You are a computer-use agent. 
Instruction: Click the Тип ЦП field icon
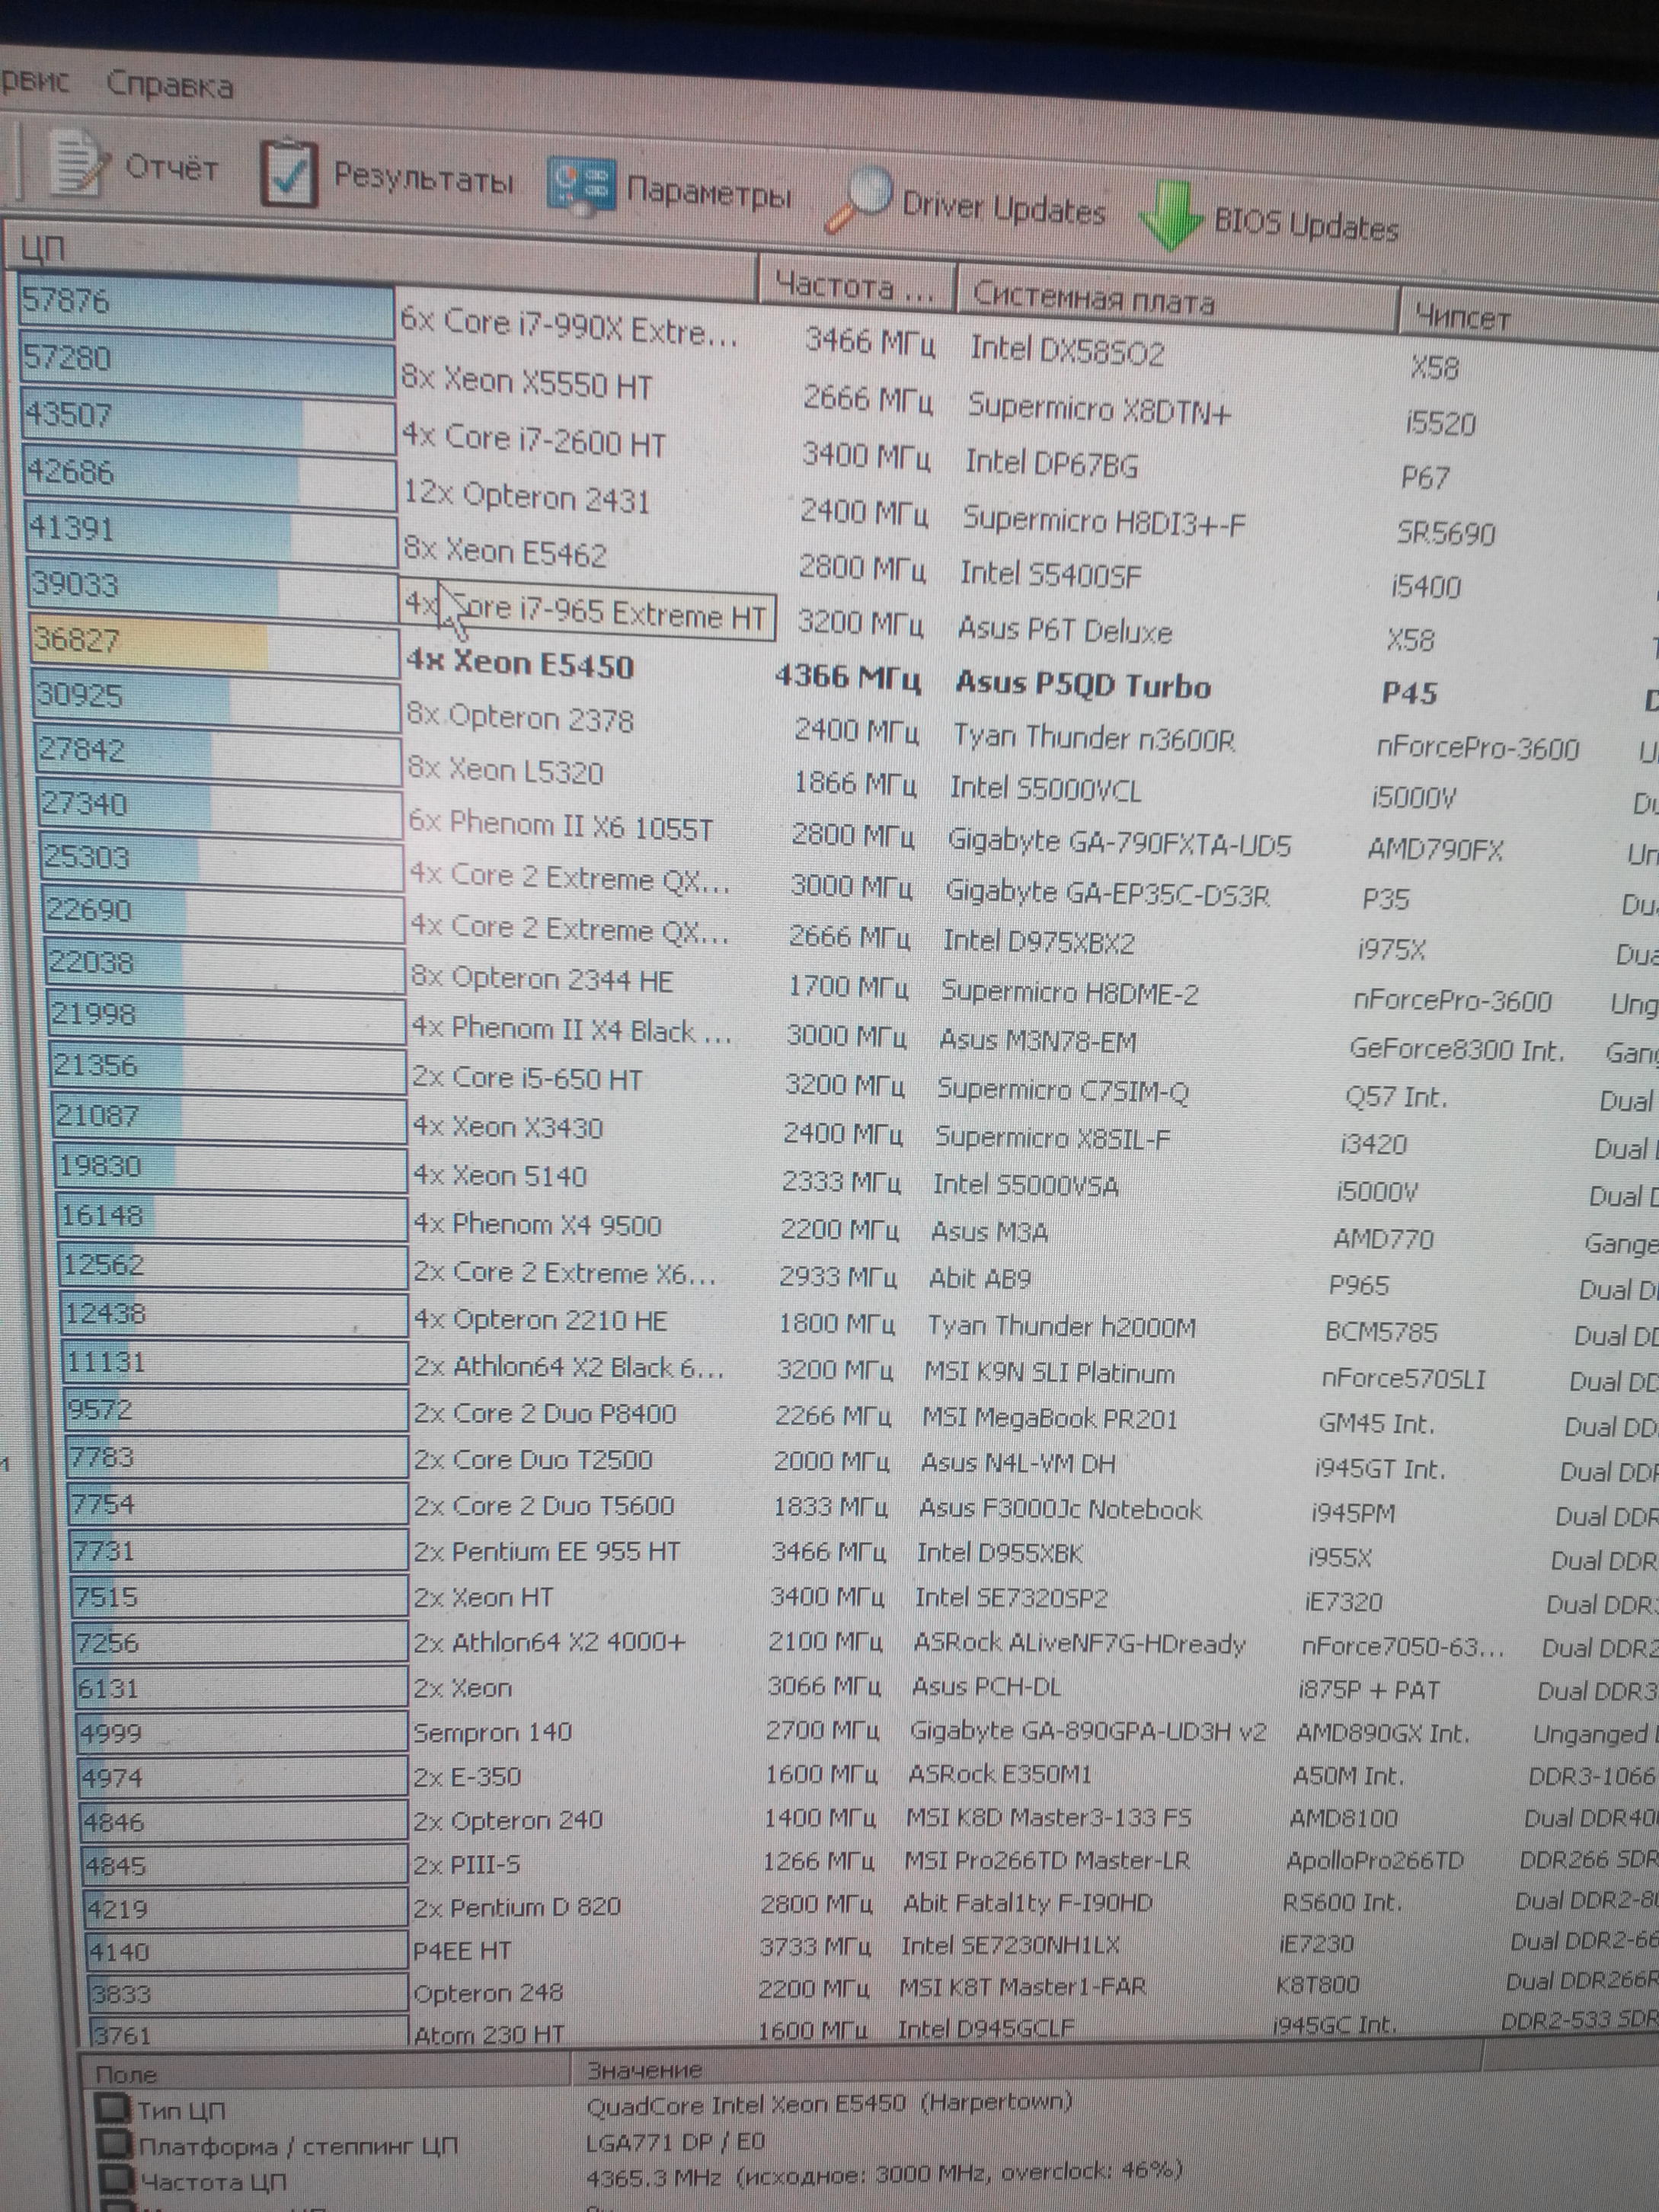point(112,2108)
